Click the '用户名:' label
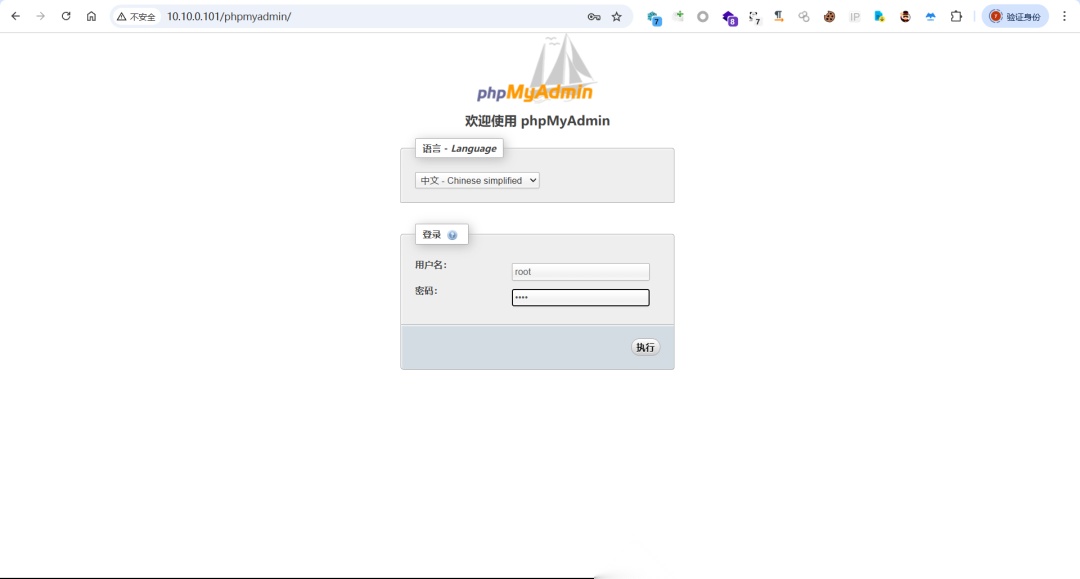The image size is (1080, 579). click(x=431, y=265)
